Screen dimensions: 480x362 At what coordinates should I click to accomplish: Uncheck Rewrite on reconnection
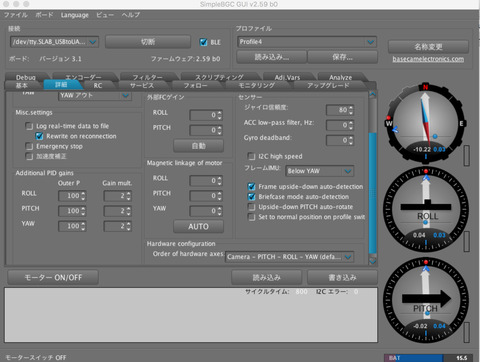pos(39,136)
